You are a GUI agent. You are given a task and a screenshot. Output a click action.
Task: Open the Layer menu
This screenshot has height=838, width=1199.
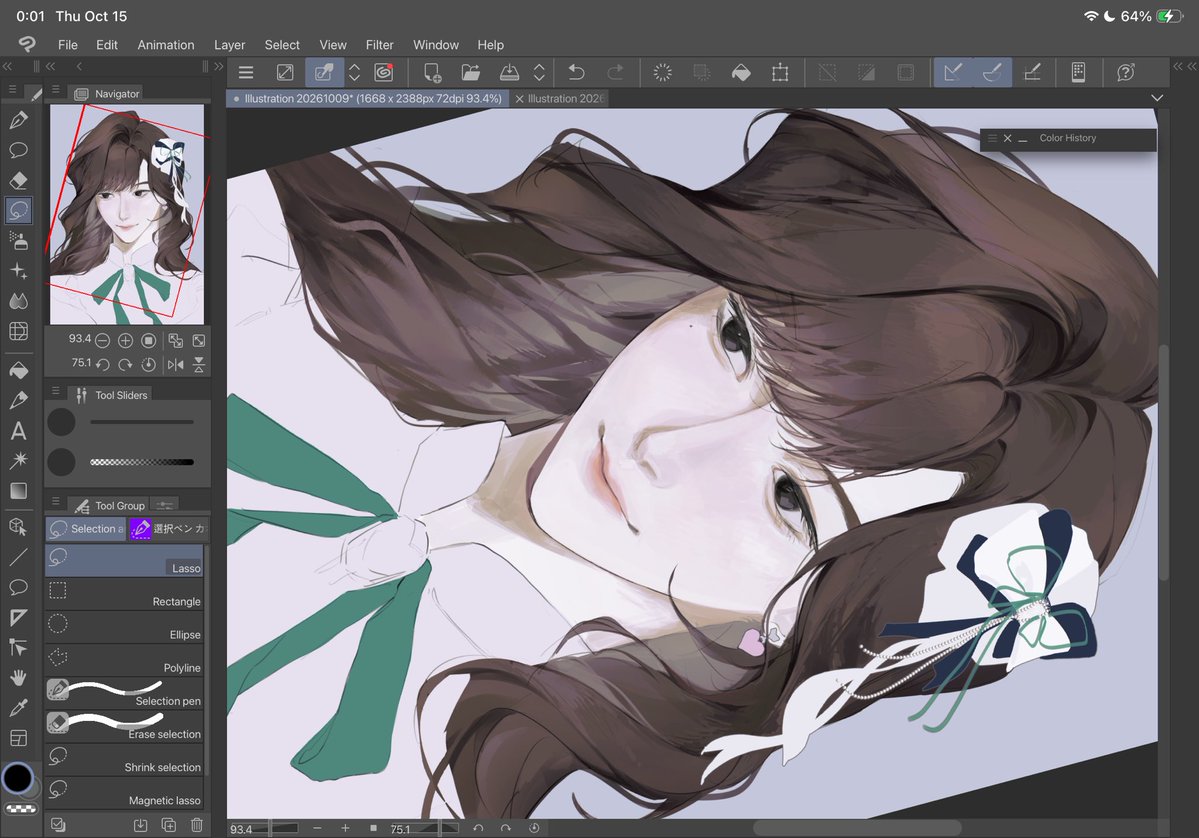pyautogui.click(x=229, y=45)
